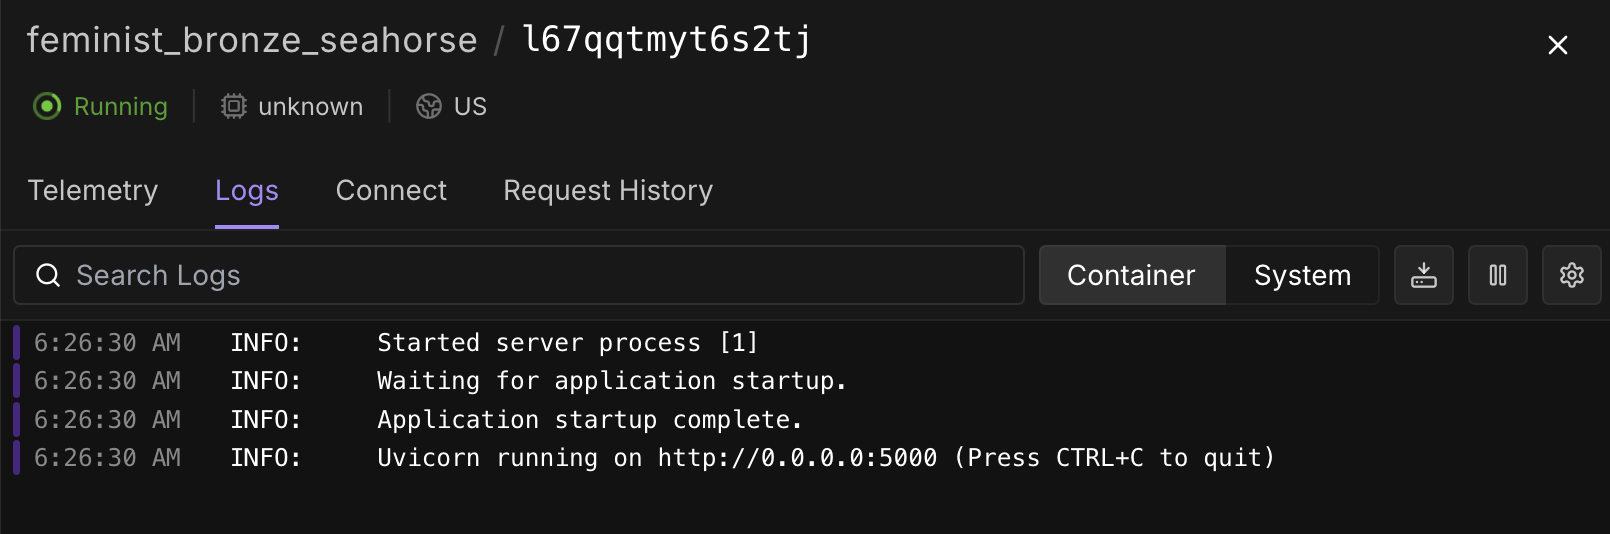Open log settings gear icon
This screenshot has width=1610, height=534.
[1571, 275]
